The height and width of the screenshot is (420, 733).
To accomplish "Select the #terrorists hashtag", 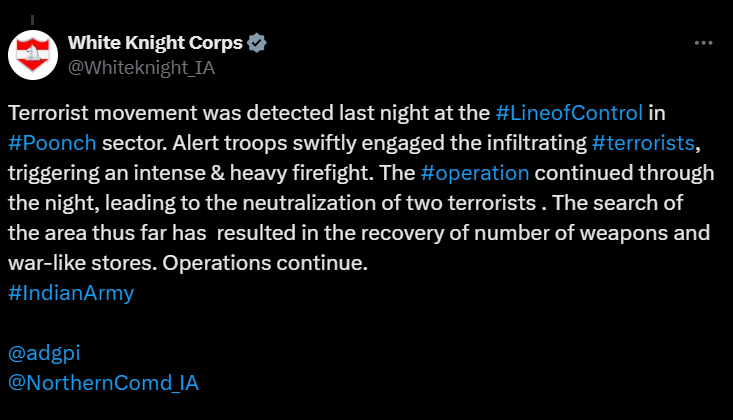I will click(x=643, y=143).
